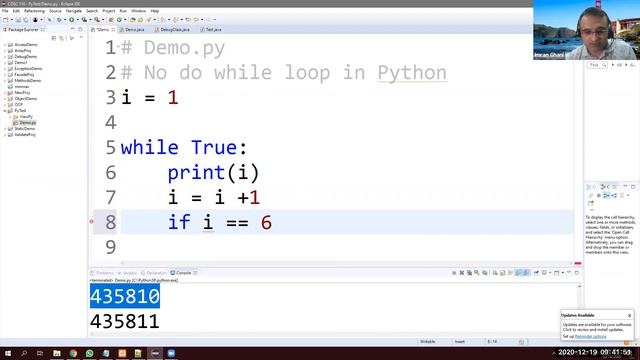Expand the DebugDemo project
This screenshot has width=640, height=360.
click(5, 57)
